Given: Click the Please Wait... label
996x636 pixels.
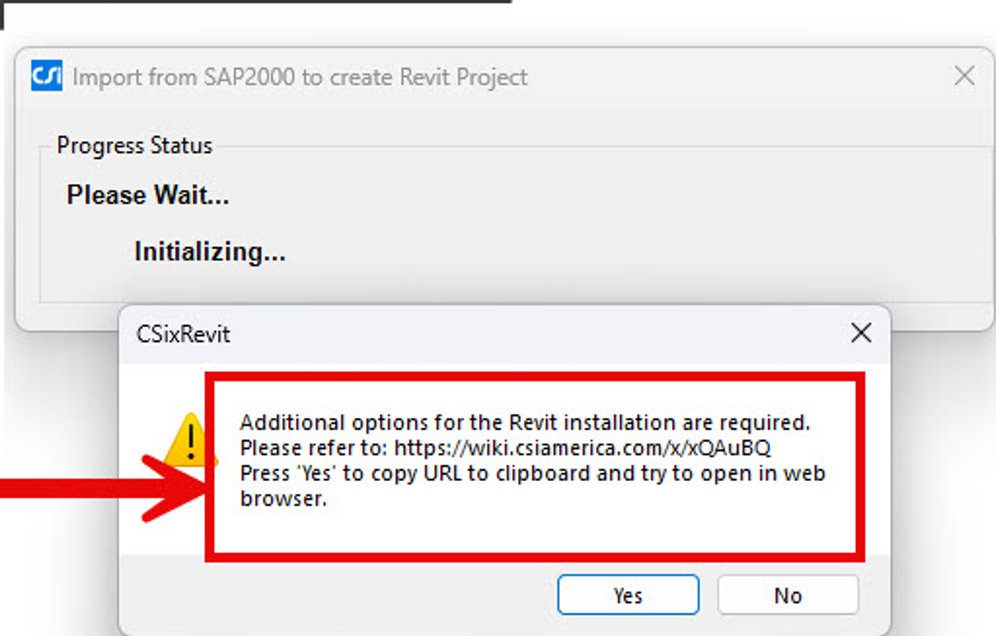Looking at the screenshot, I should [148, 195].
